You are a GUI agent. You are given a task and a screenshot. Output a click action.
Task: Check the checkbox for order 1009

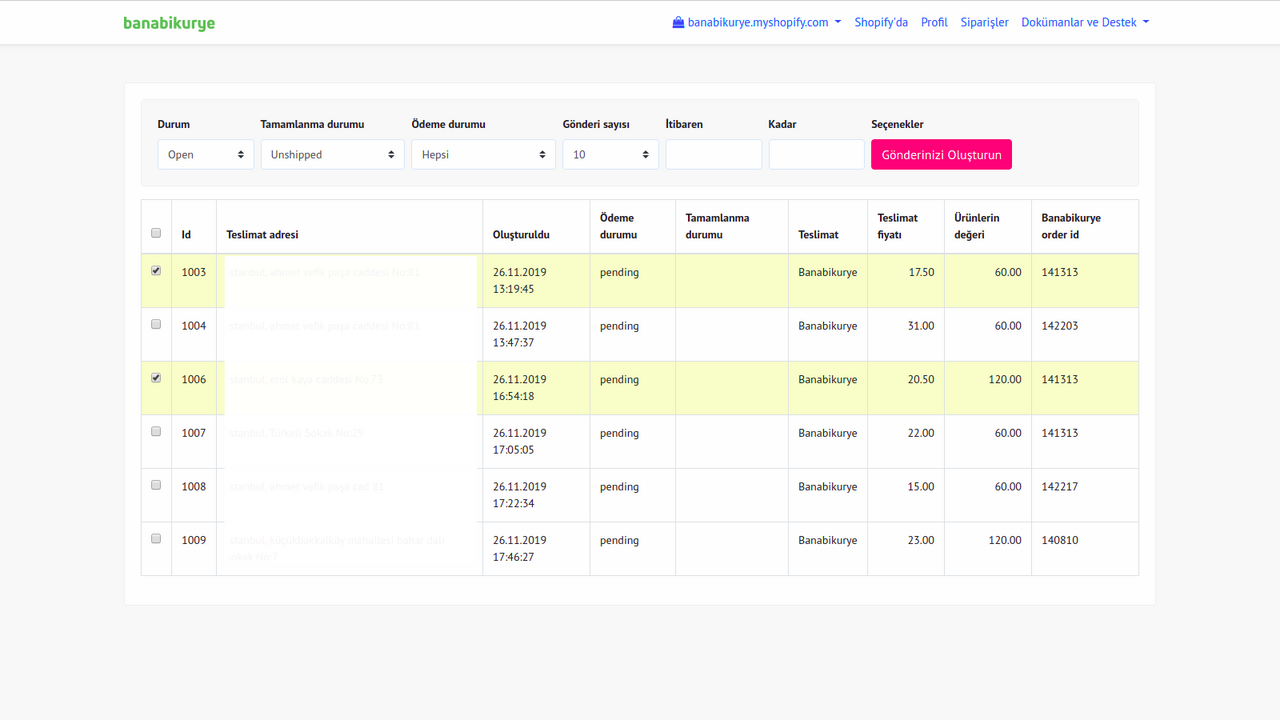point(156,538)
